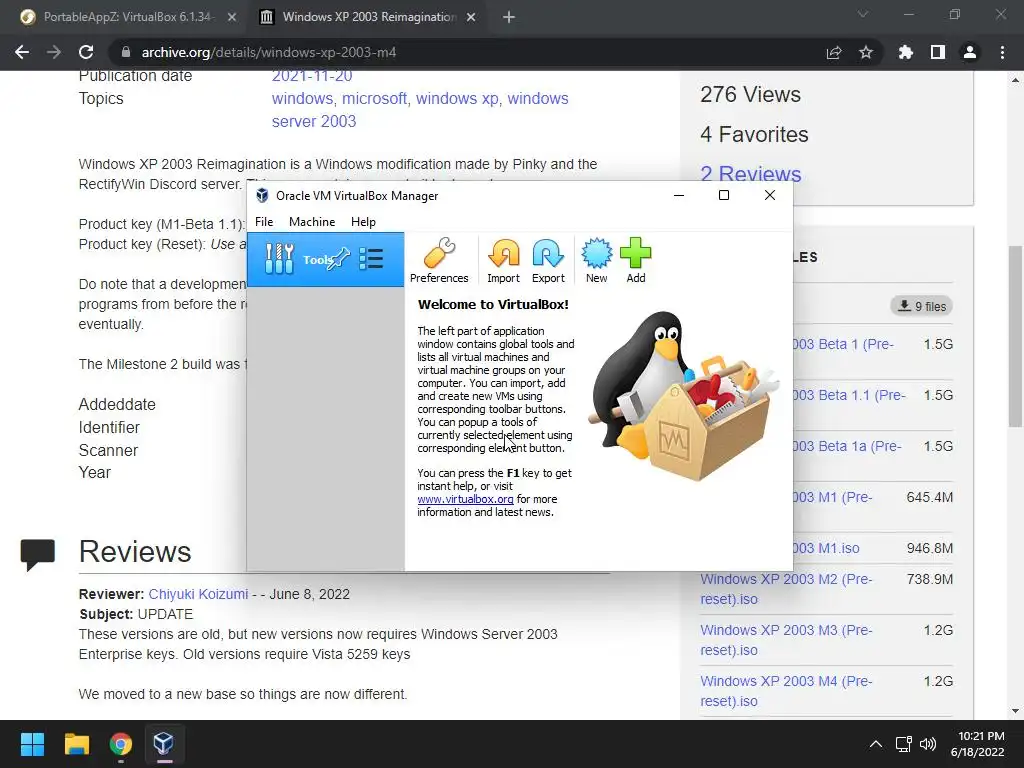The width and height of the screenshot is (1024, 768).
Task: Open the 2 Reviews link
Action: click(750, 174)
